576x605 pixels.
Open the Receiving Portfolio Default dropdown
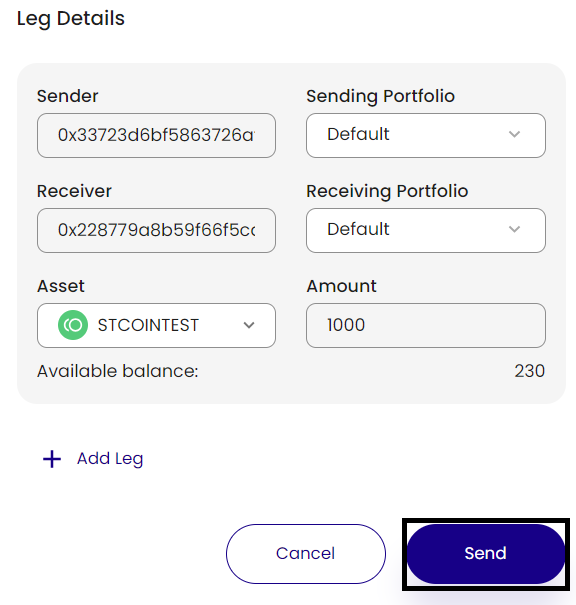tap(426, 230)
